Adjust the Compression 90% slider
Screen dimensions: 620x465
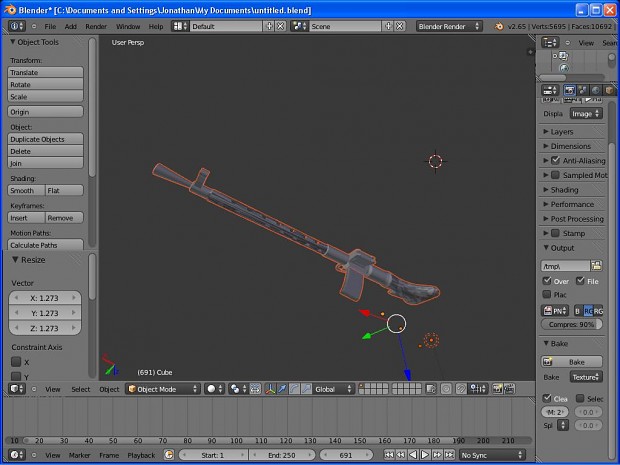[572, 324]
